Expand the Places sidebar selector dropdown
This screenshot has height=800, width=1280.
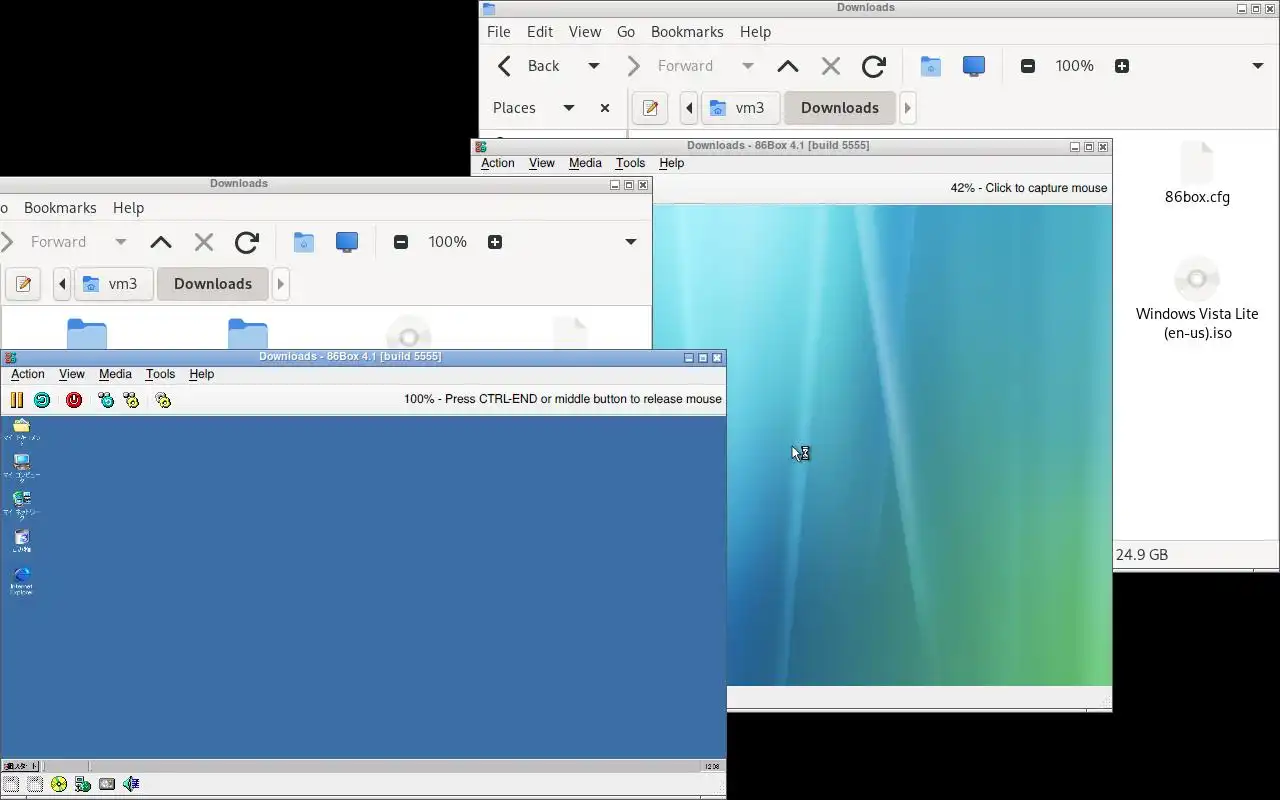coord(569,108)
